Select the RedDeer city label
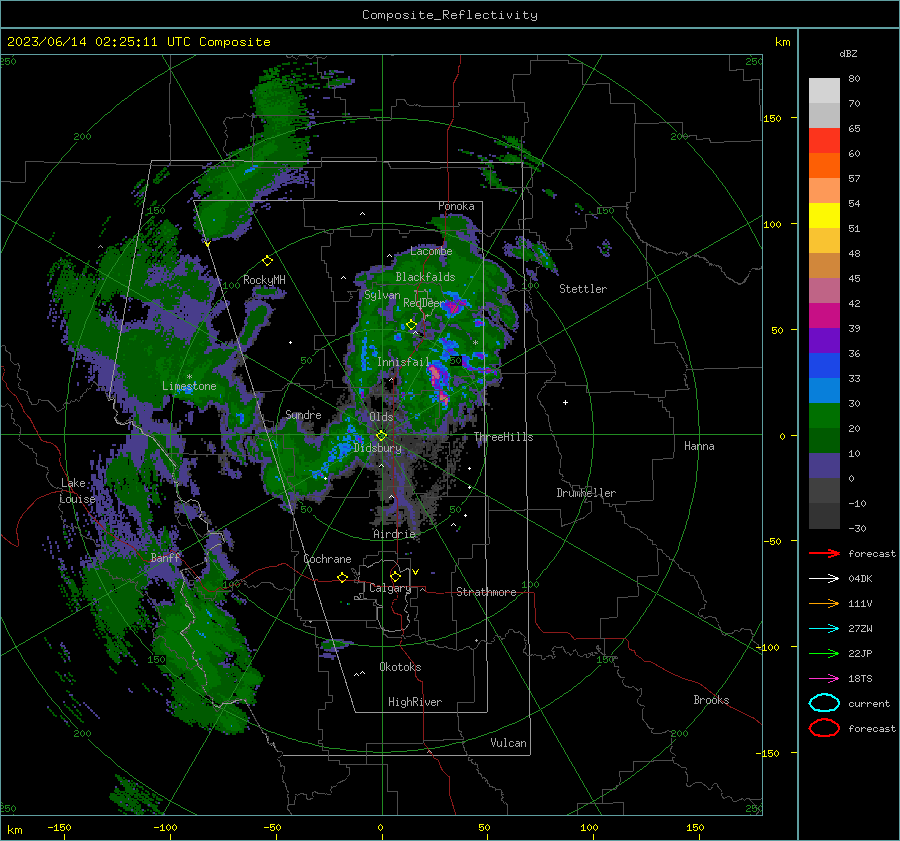This screenshot has width=900, height=841. click(424, 303)
